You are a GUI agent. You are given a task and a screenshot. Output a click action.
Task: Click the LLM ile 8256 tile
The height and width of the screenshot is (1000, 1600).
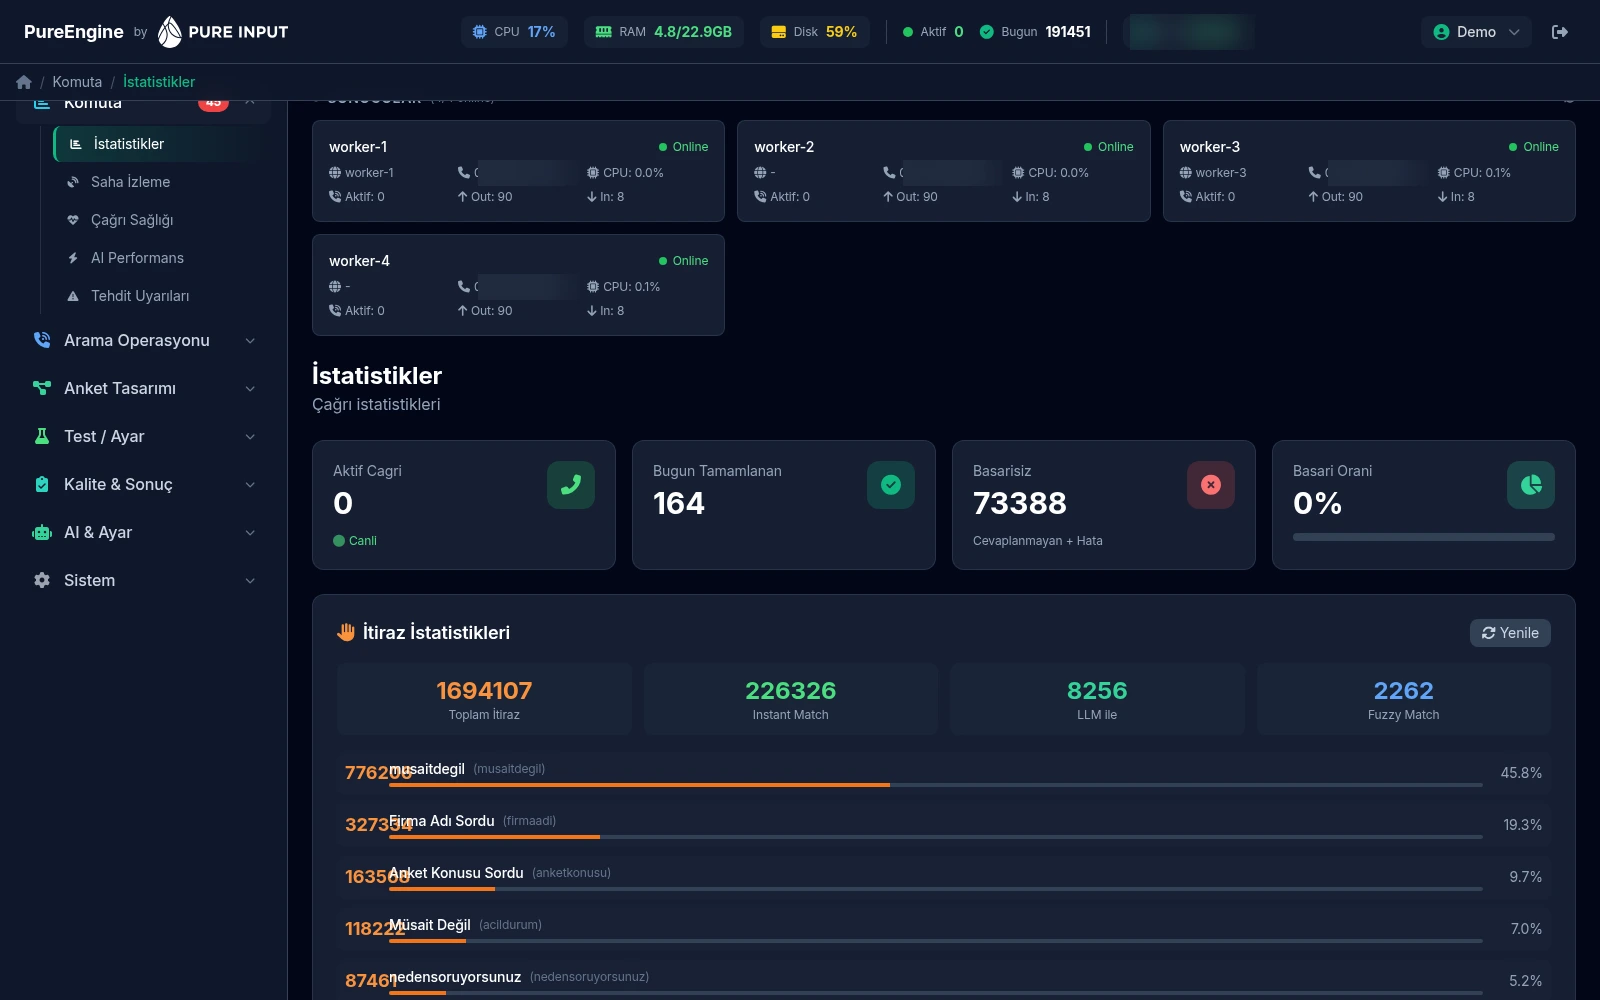[1097, 699]
